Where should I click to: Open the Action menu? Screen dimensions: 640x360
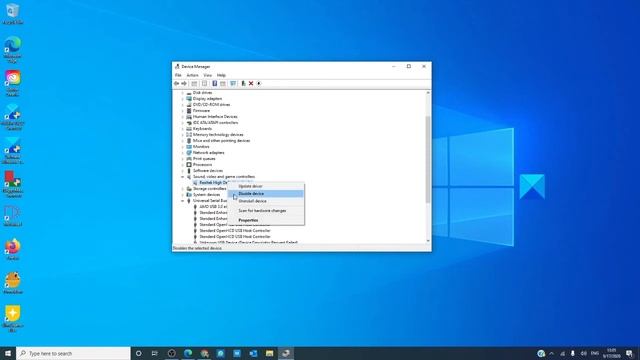tap(192, 75)
